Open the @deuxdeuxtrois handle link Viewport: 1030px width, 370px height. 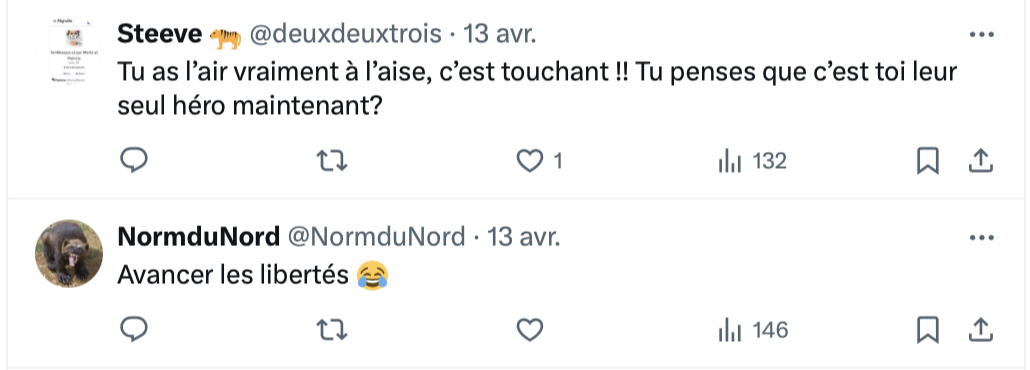(x=346, y=34)
